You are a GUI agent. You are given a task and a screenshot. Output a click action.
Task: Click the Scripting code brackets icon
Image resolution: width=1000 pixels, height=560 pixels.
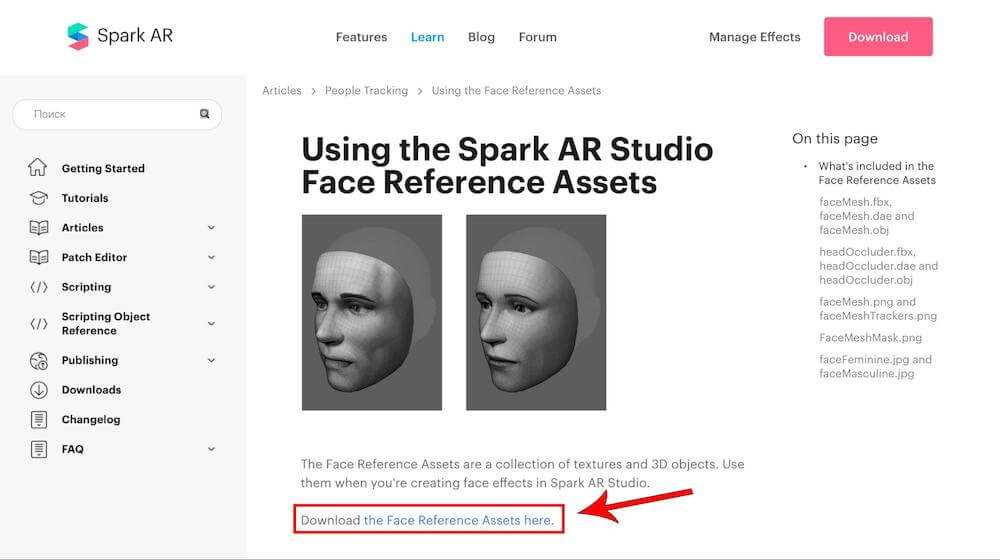(38, 287)
